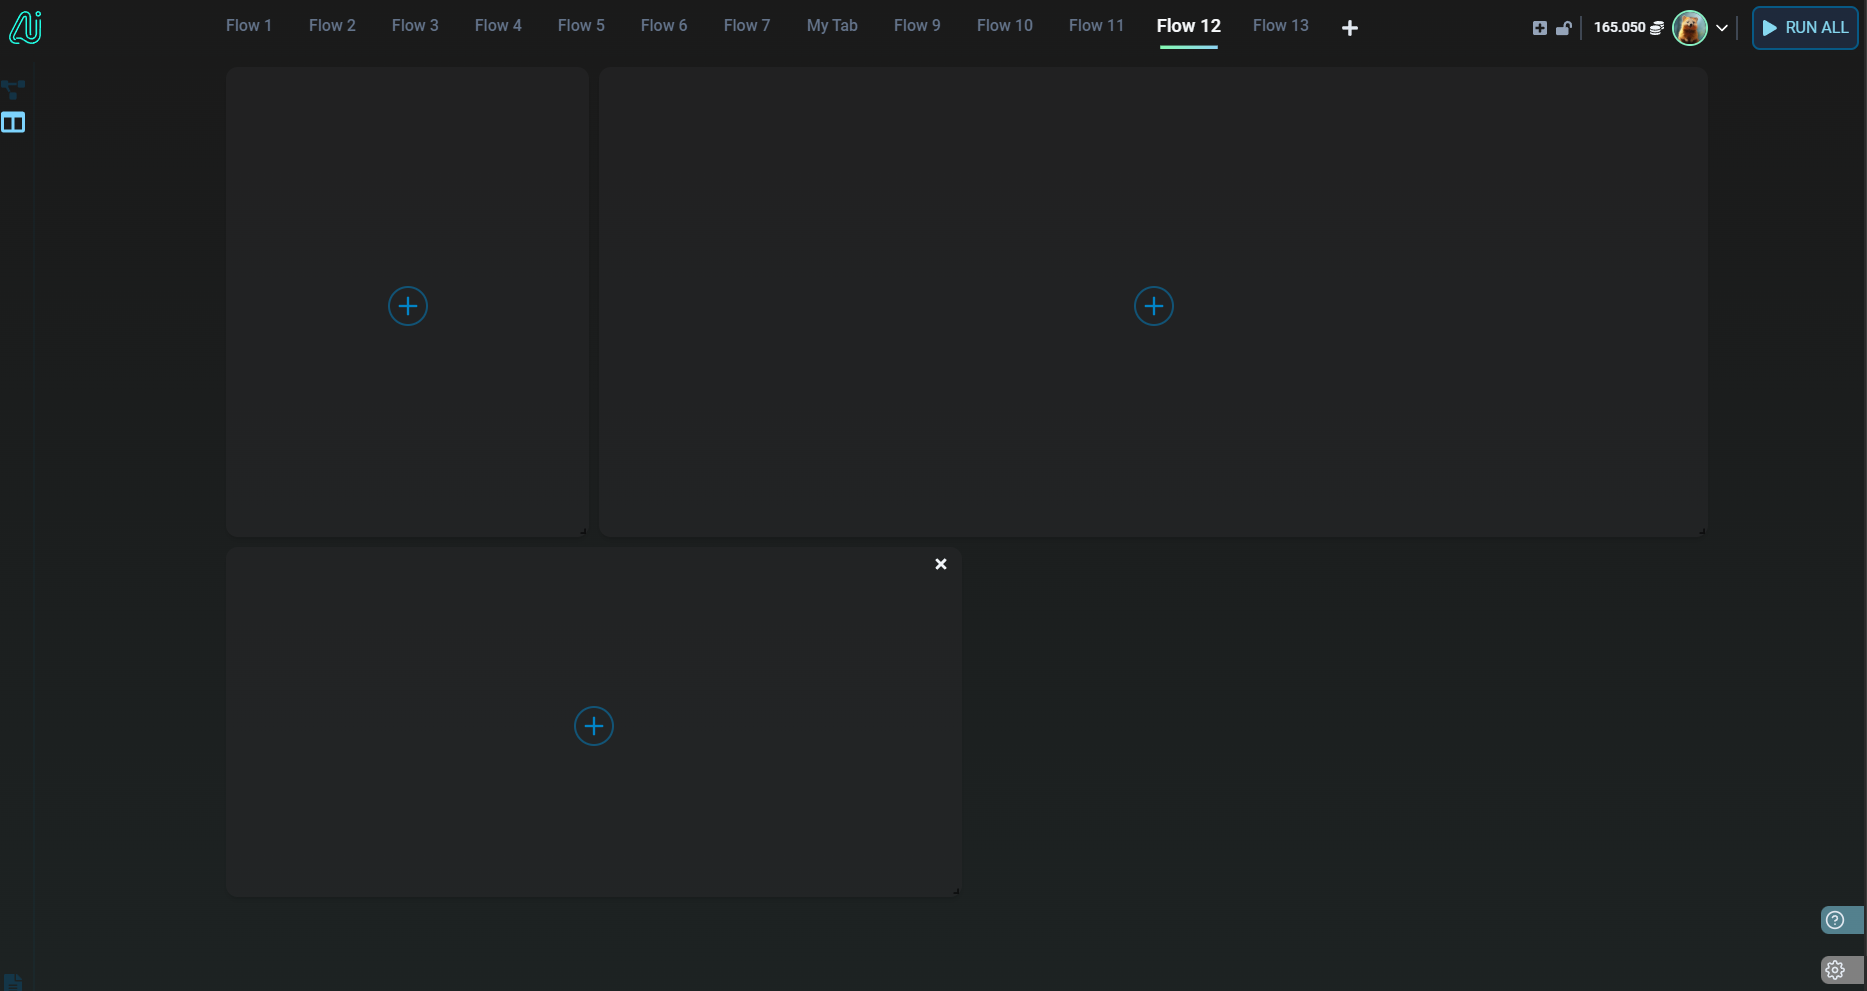Select the active Flow 12 tab

(x=1189, y=26)
